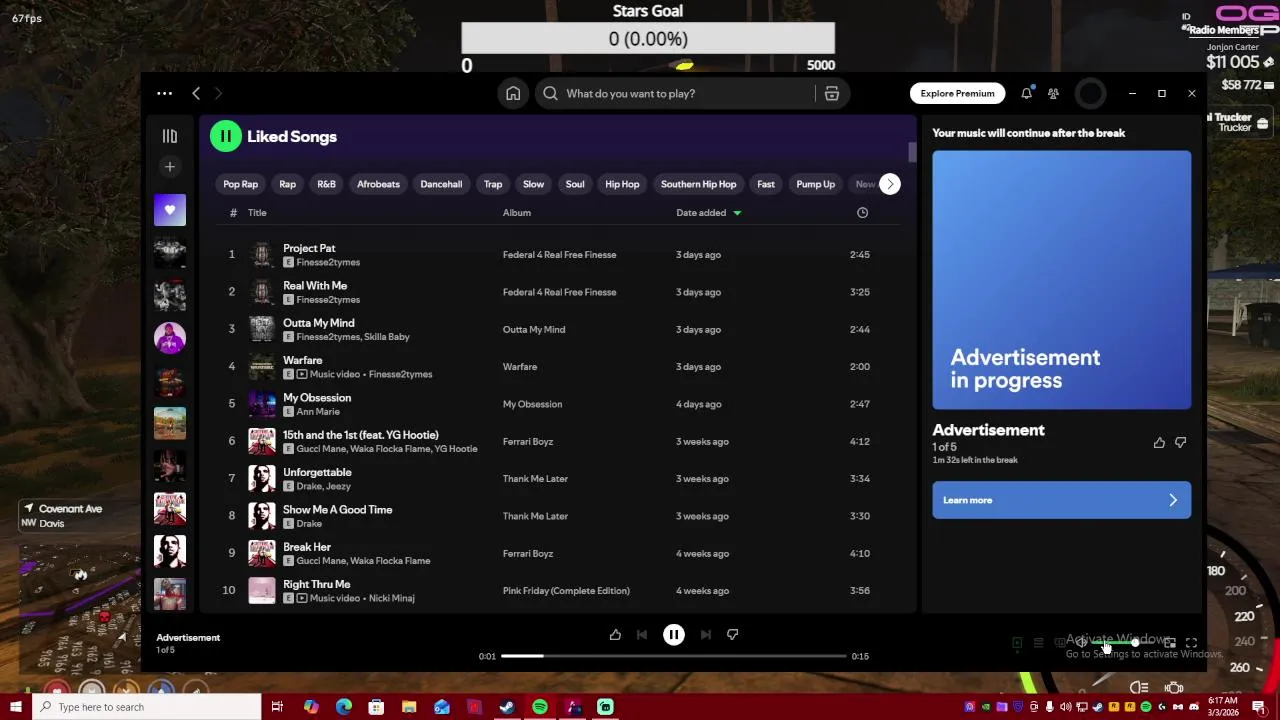The height and width of the screenshot is (720, 1280).
Task: Select the Hip Hop genre chip
Action: point(622,184)
